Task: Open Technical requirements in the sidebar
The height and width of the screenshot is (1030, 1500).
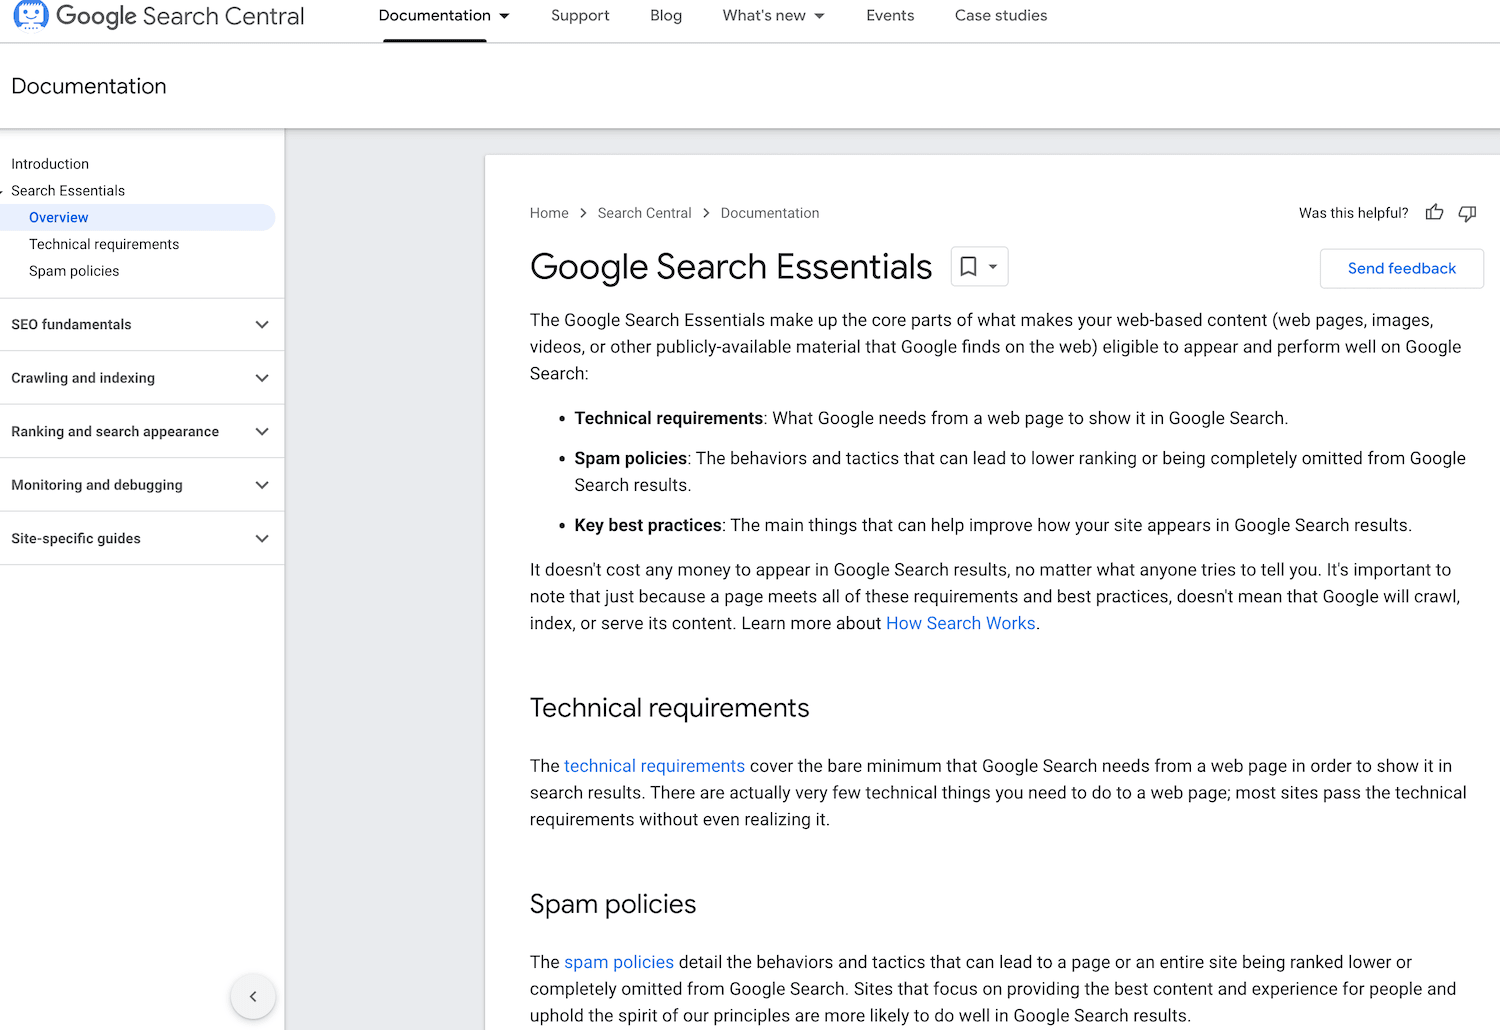Action: [x=104, y=244]
